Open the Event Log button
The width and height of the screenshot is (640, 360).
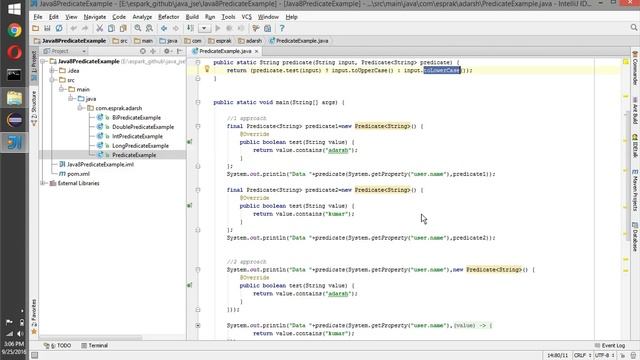pyautogui.click(x=610, y=345)
